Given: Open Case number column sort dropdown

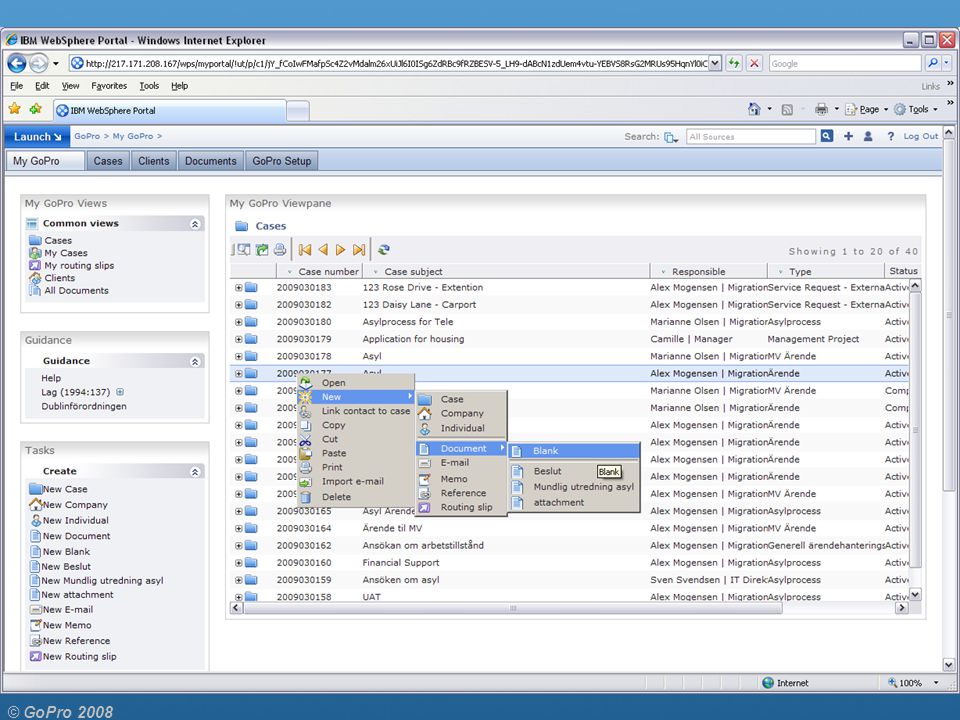Looking at the screenshot, I should click(290, 271).
